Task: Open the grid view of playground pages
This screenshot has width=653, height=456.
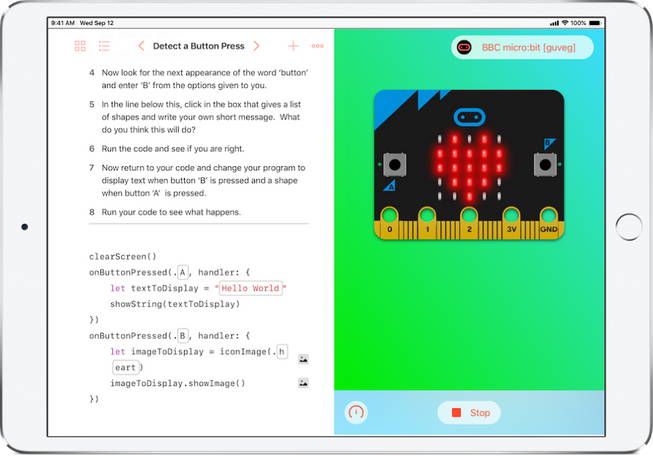Action: coord(80,46)
